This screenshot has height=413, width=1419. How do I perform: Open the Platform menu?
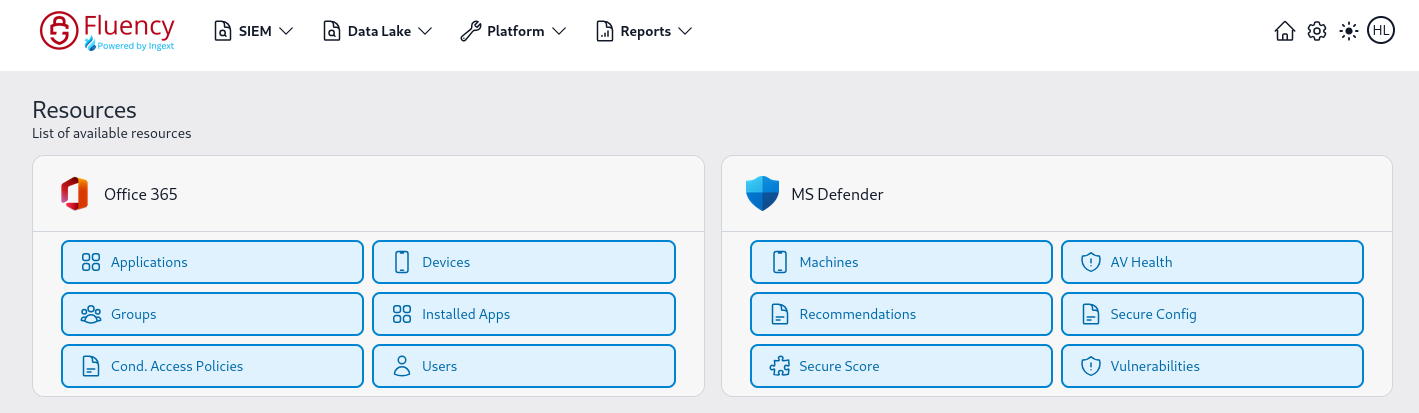[x=513, y=31]
